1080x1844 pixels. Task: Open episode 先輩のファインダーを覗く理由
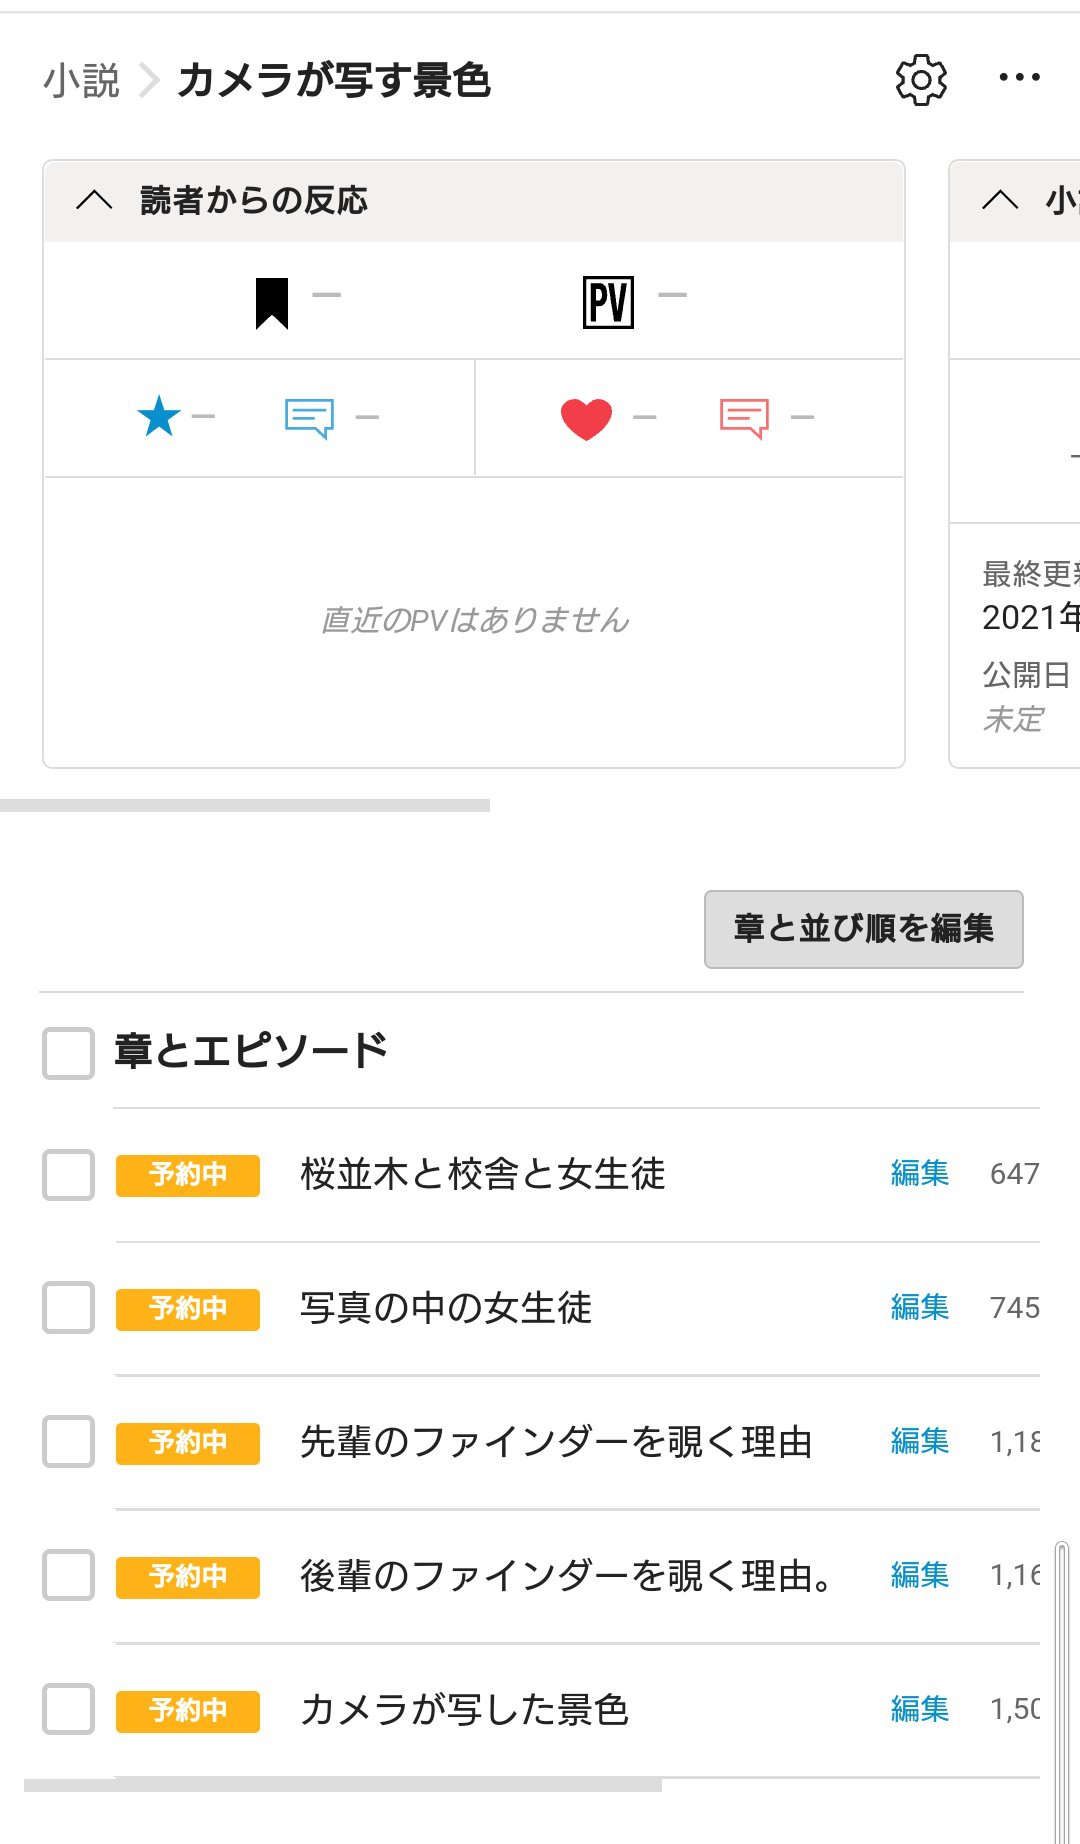556,1442
